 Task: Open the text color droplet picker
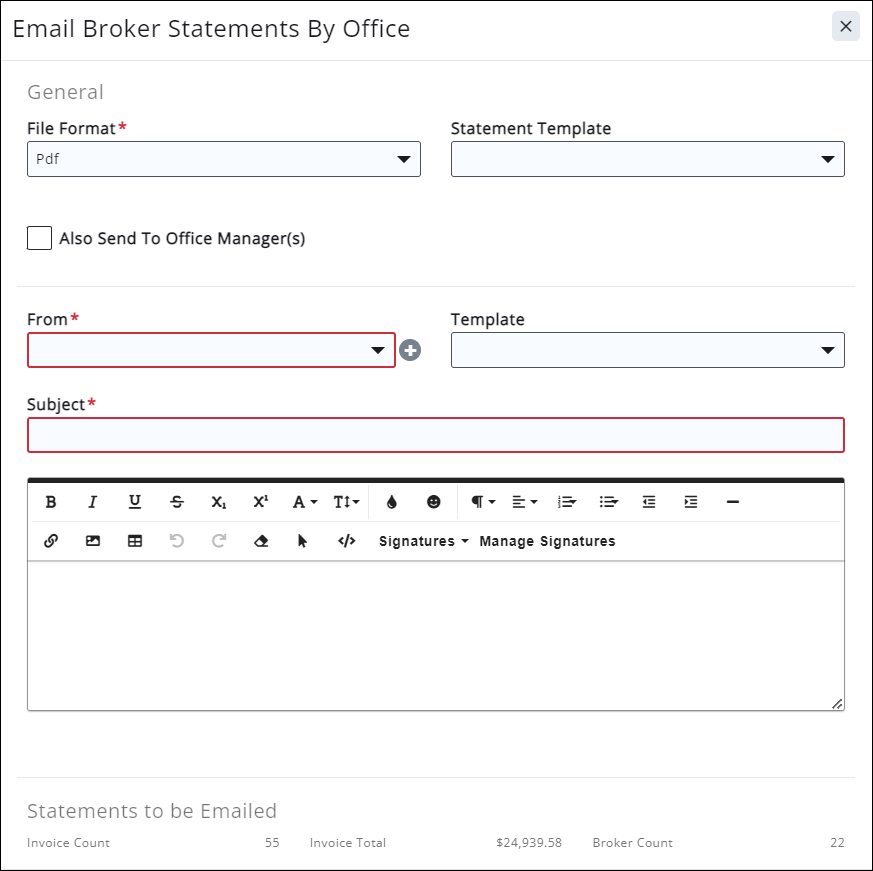[x=391, y=502]
